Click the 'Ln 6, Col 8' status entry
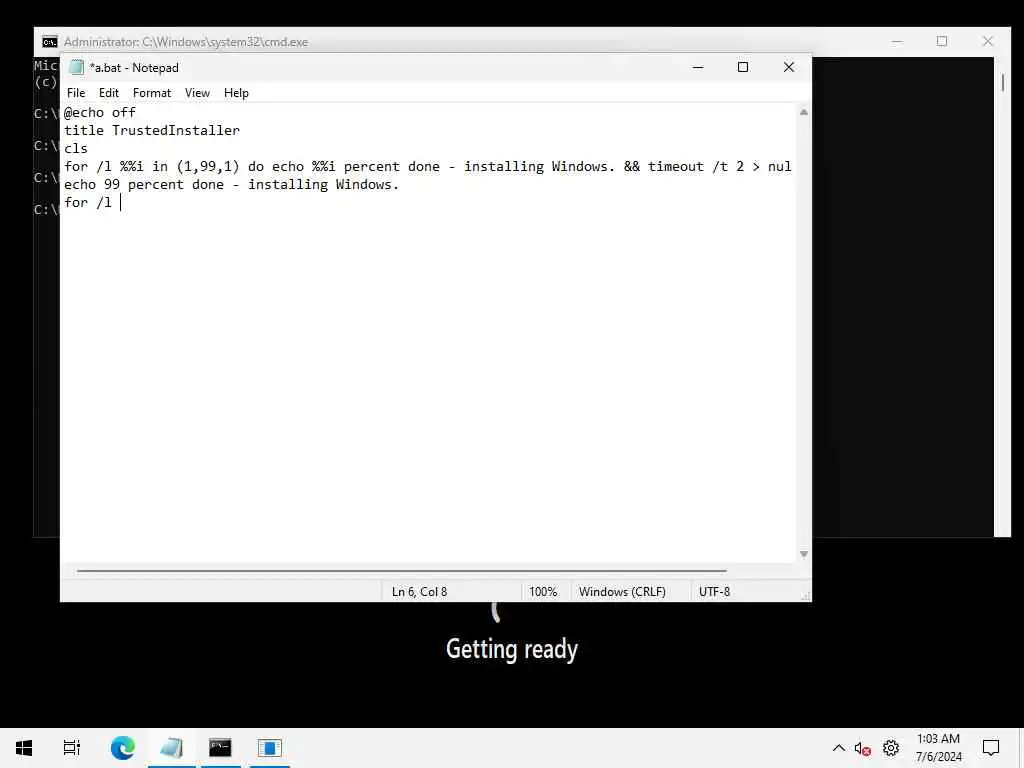The width and height of the screenshot is (1024, 768). [x=419, y=592]
